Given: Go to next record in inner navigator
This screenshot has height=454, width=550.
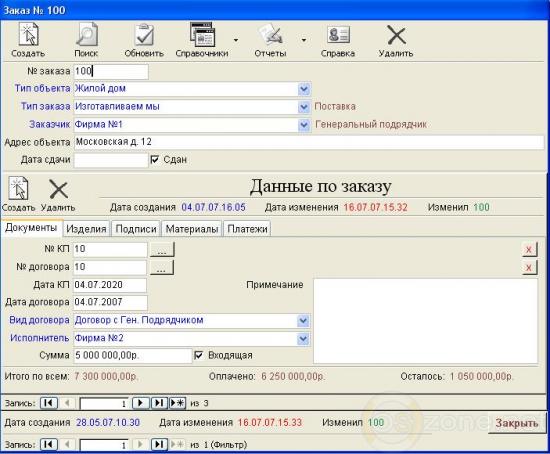Looking at the screenshot, I should pyautogui.click(x=141, y=403).
